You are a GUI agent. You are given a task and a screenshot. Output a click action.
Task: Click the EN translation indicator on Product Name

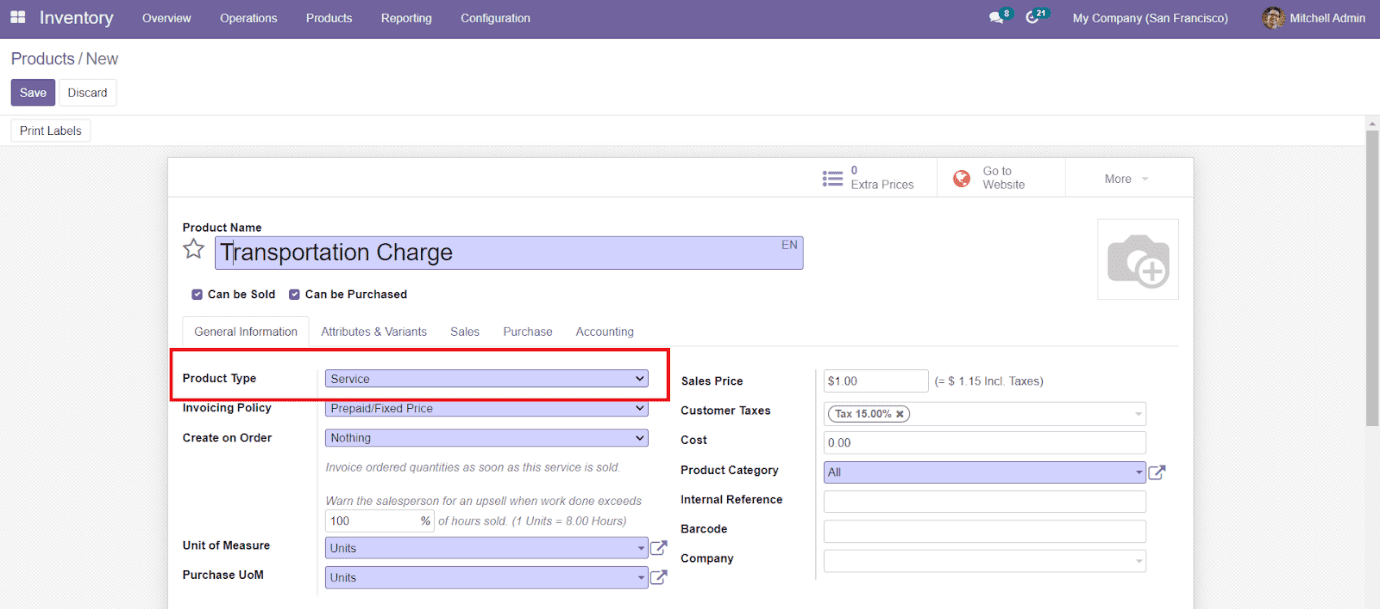pos(788,244)
